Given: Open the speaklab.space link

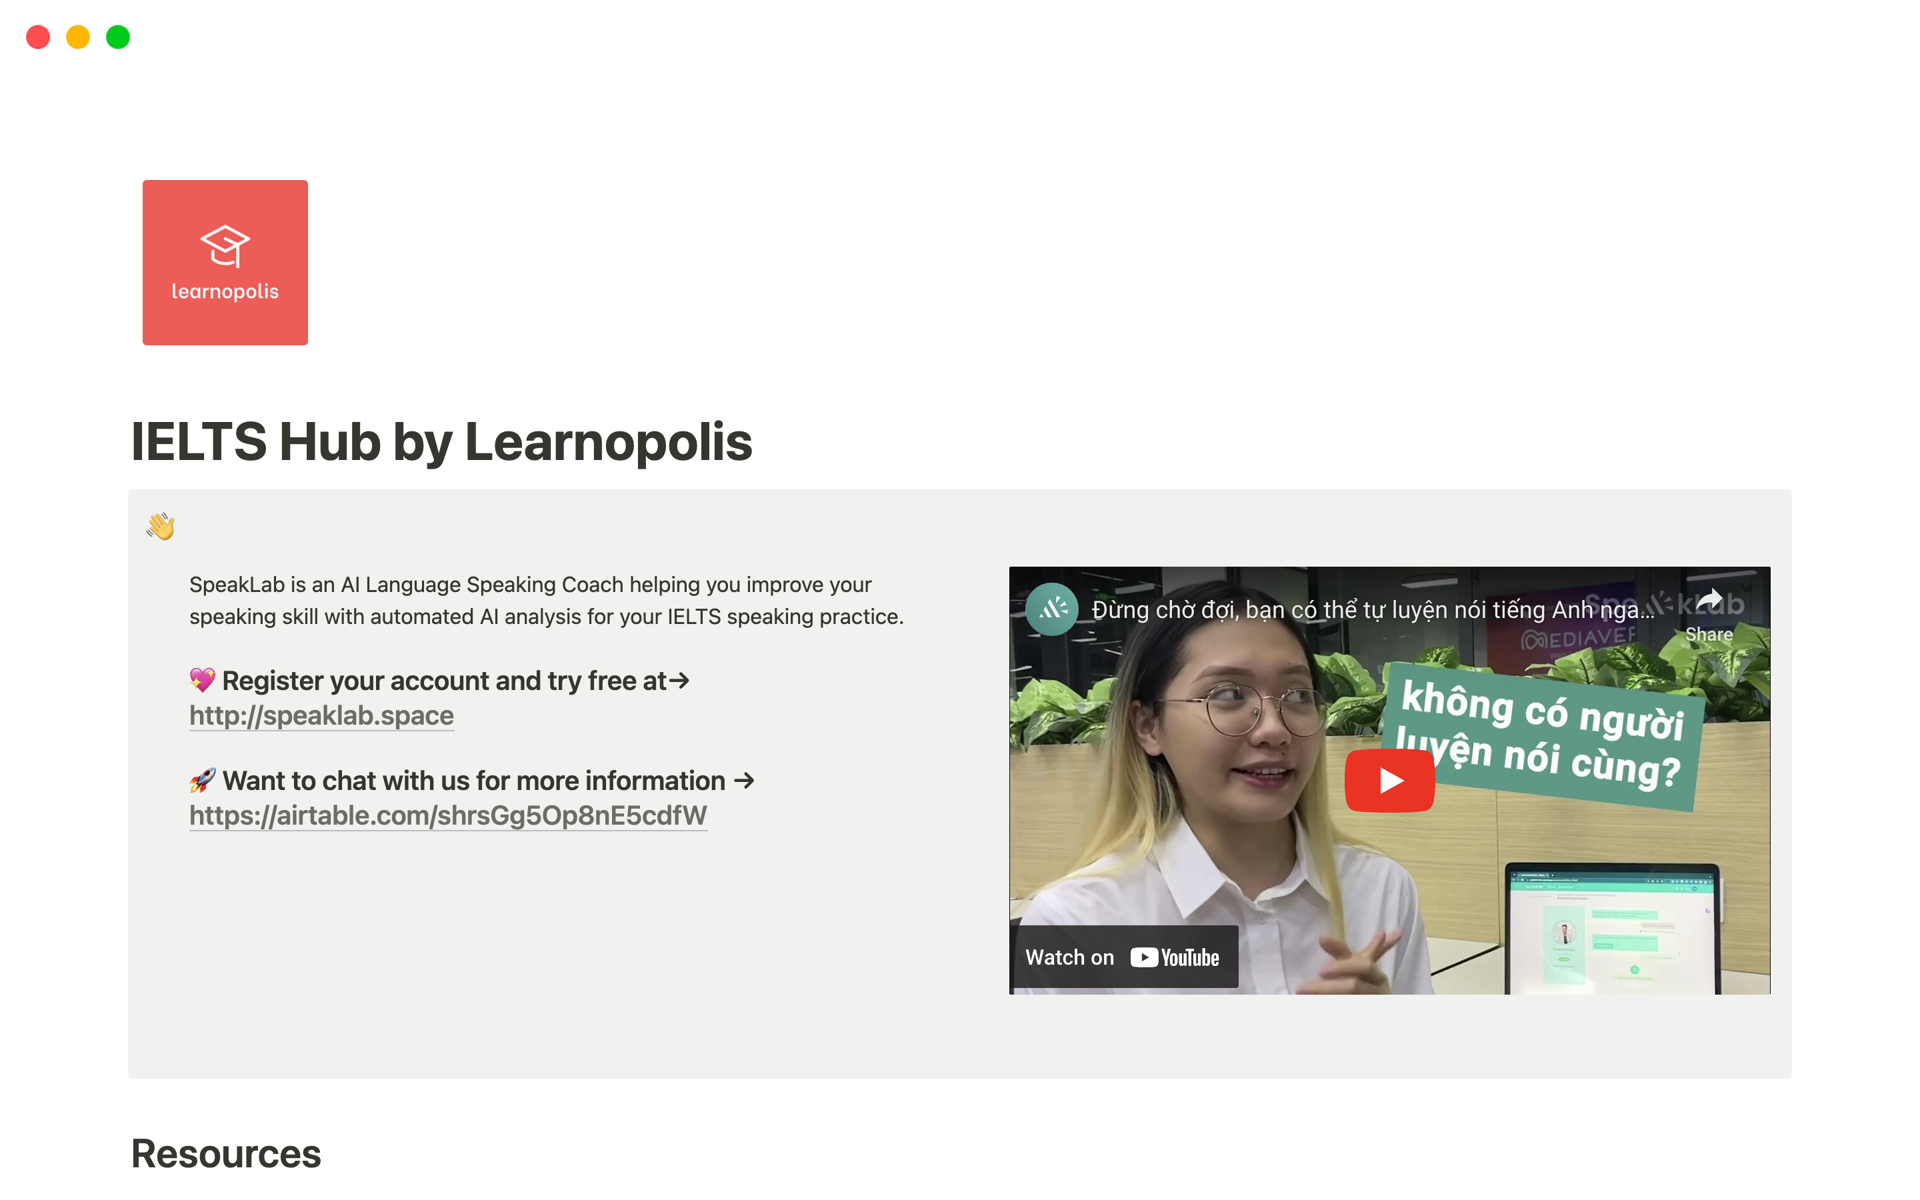Looking at the screenshot, I should [321, 716].
